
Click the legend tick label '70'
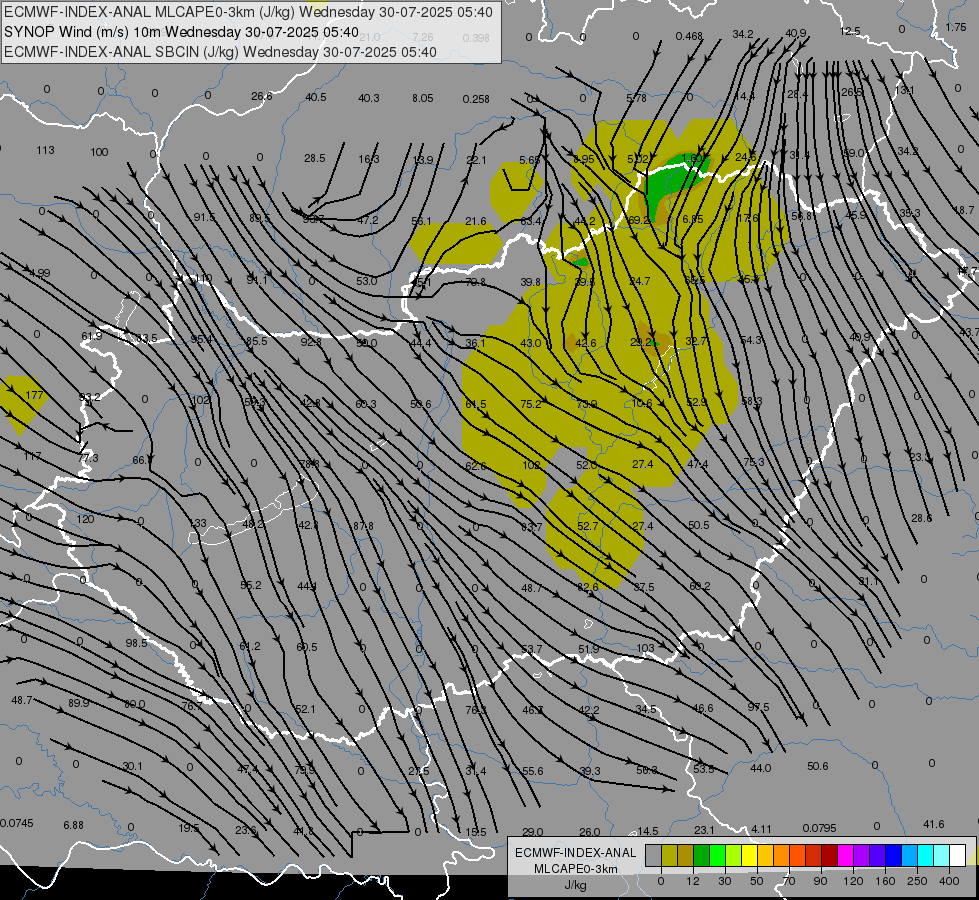click(789, 881)
